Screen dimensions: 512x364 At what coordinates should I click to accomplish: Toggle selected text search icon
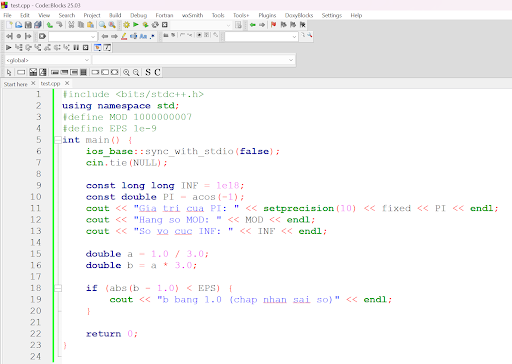coord(133,36)
